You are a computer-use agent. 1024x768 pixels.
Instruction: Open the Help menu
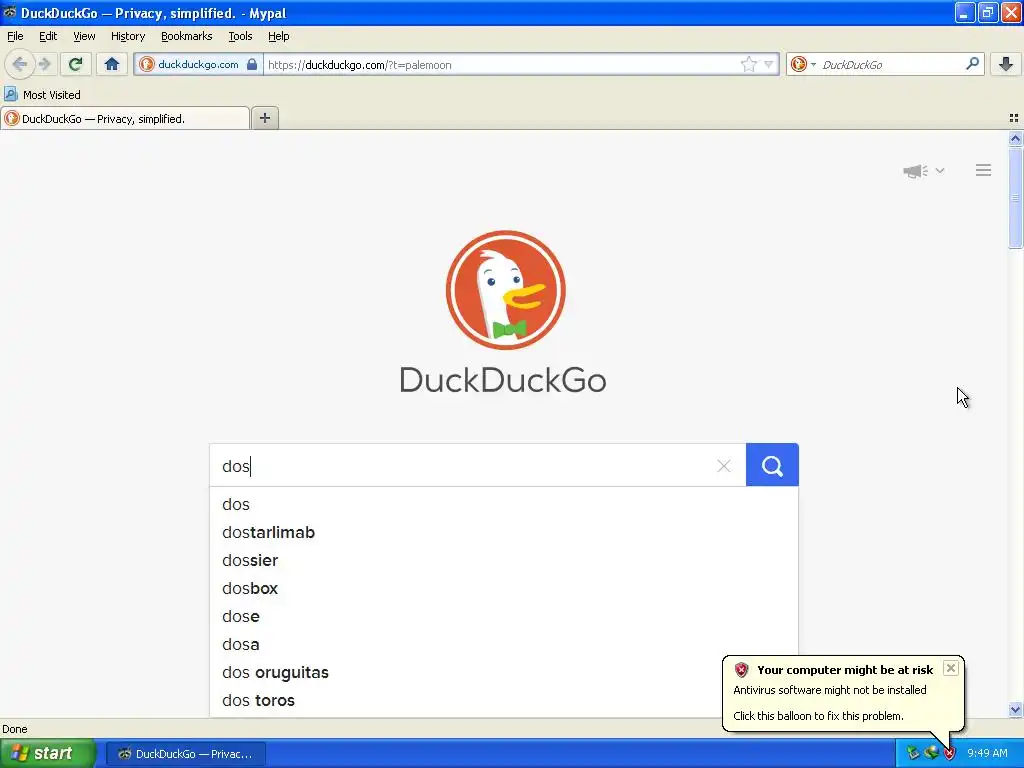[x=278, y=36]
